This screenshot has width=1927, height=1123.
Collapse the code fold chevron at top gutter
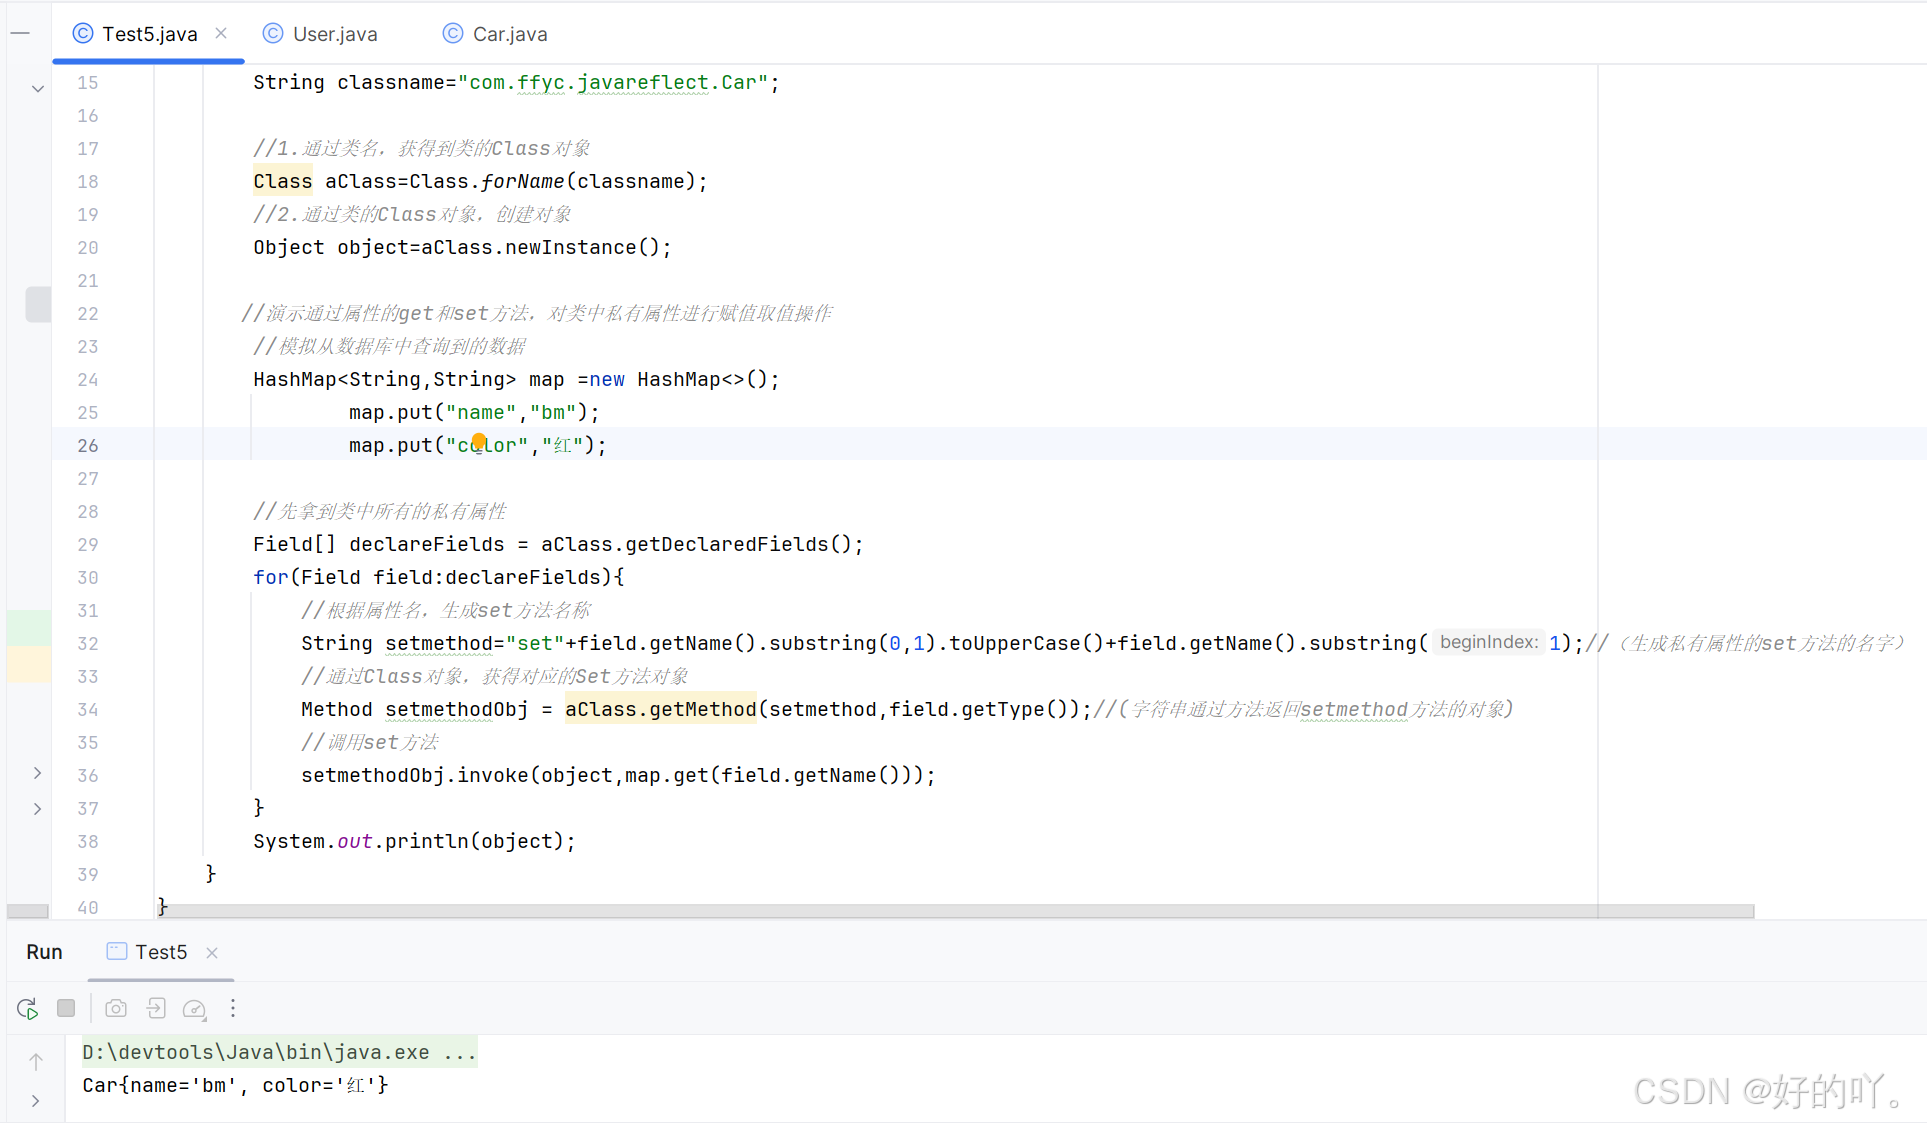click(38, 89)
